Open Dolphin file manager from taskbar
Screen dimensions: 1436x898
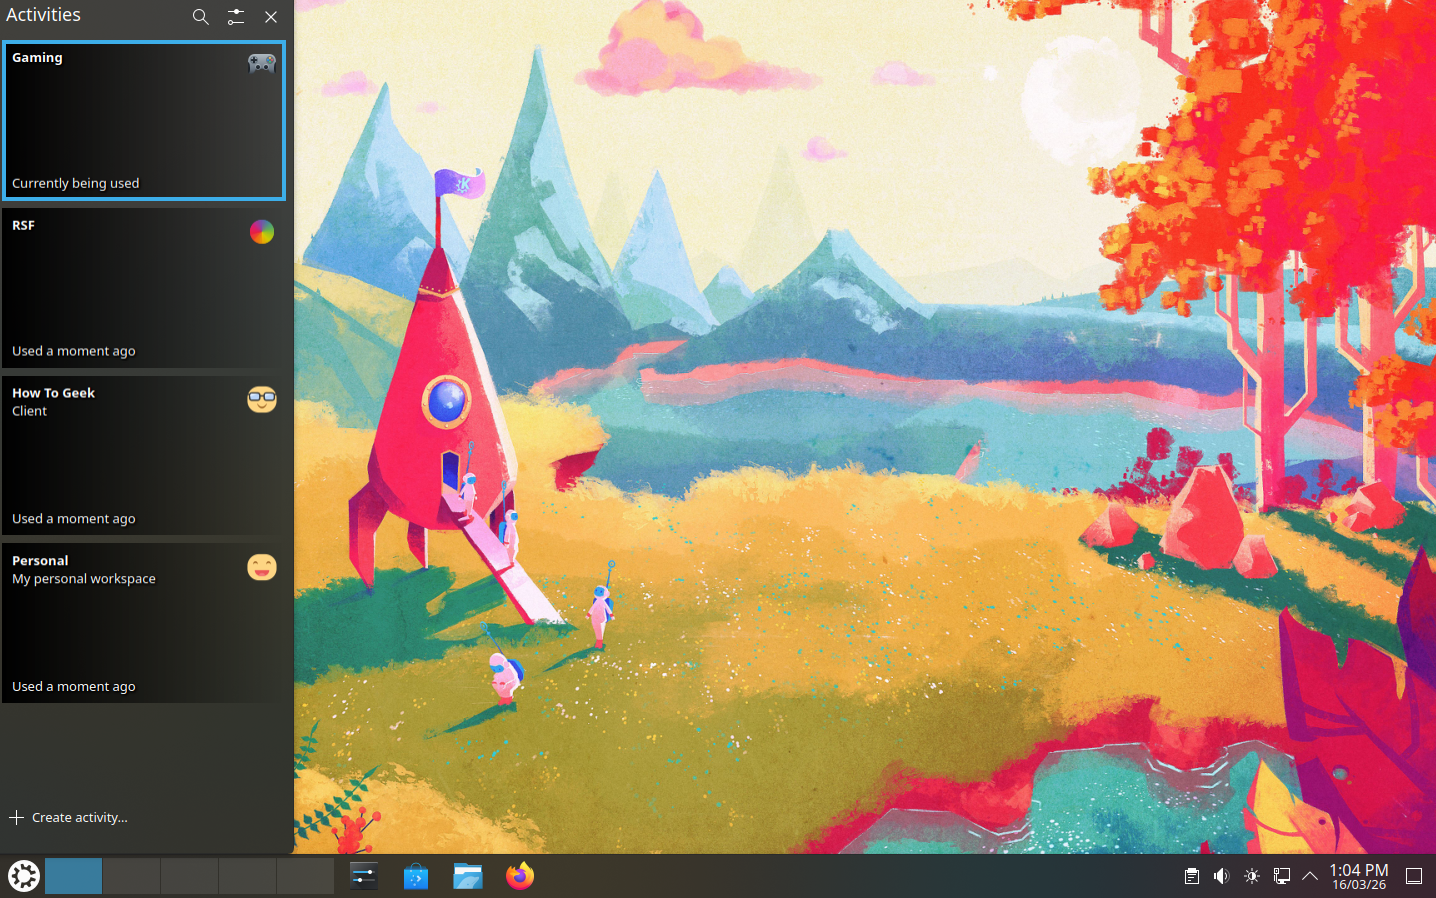coord(468,876)
